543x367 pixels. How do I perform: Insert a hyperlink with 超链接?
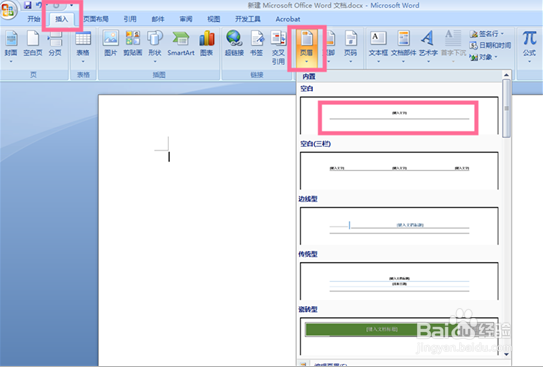tap(234, 43)
